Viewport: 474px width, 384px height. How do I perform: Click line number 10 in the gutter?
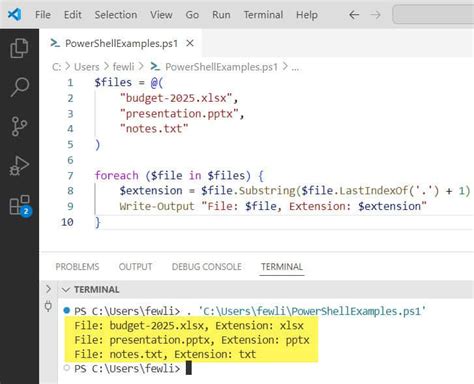[67, 222]
